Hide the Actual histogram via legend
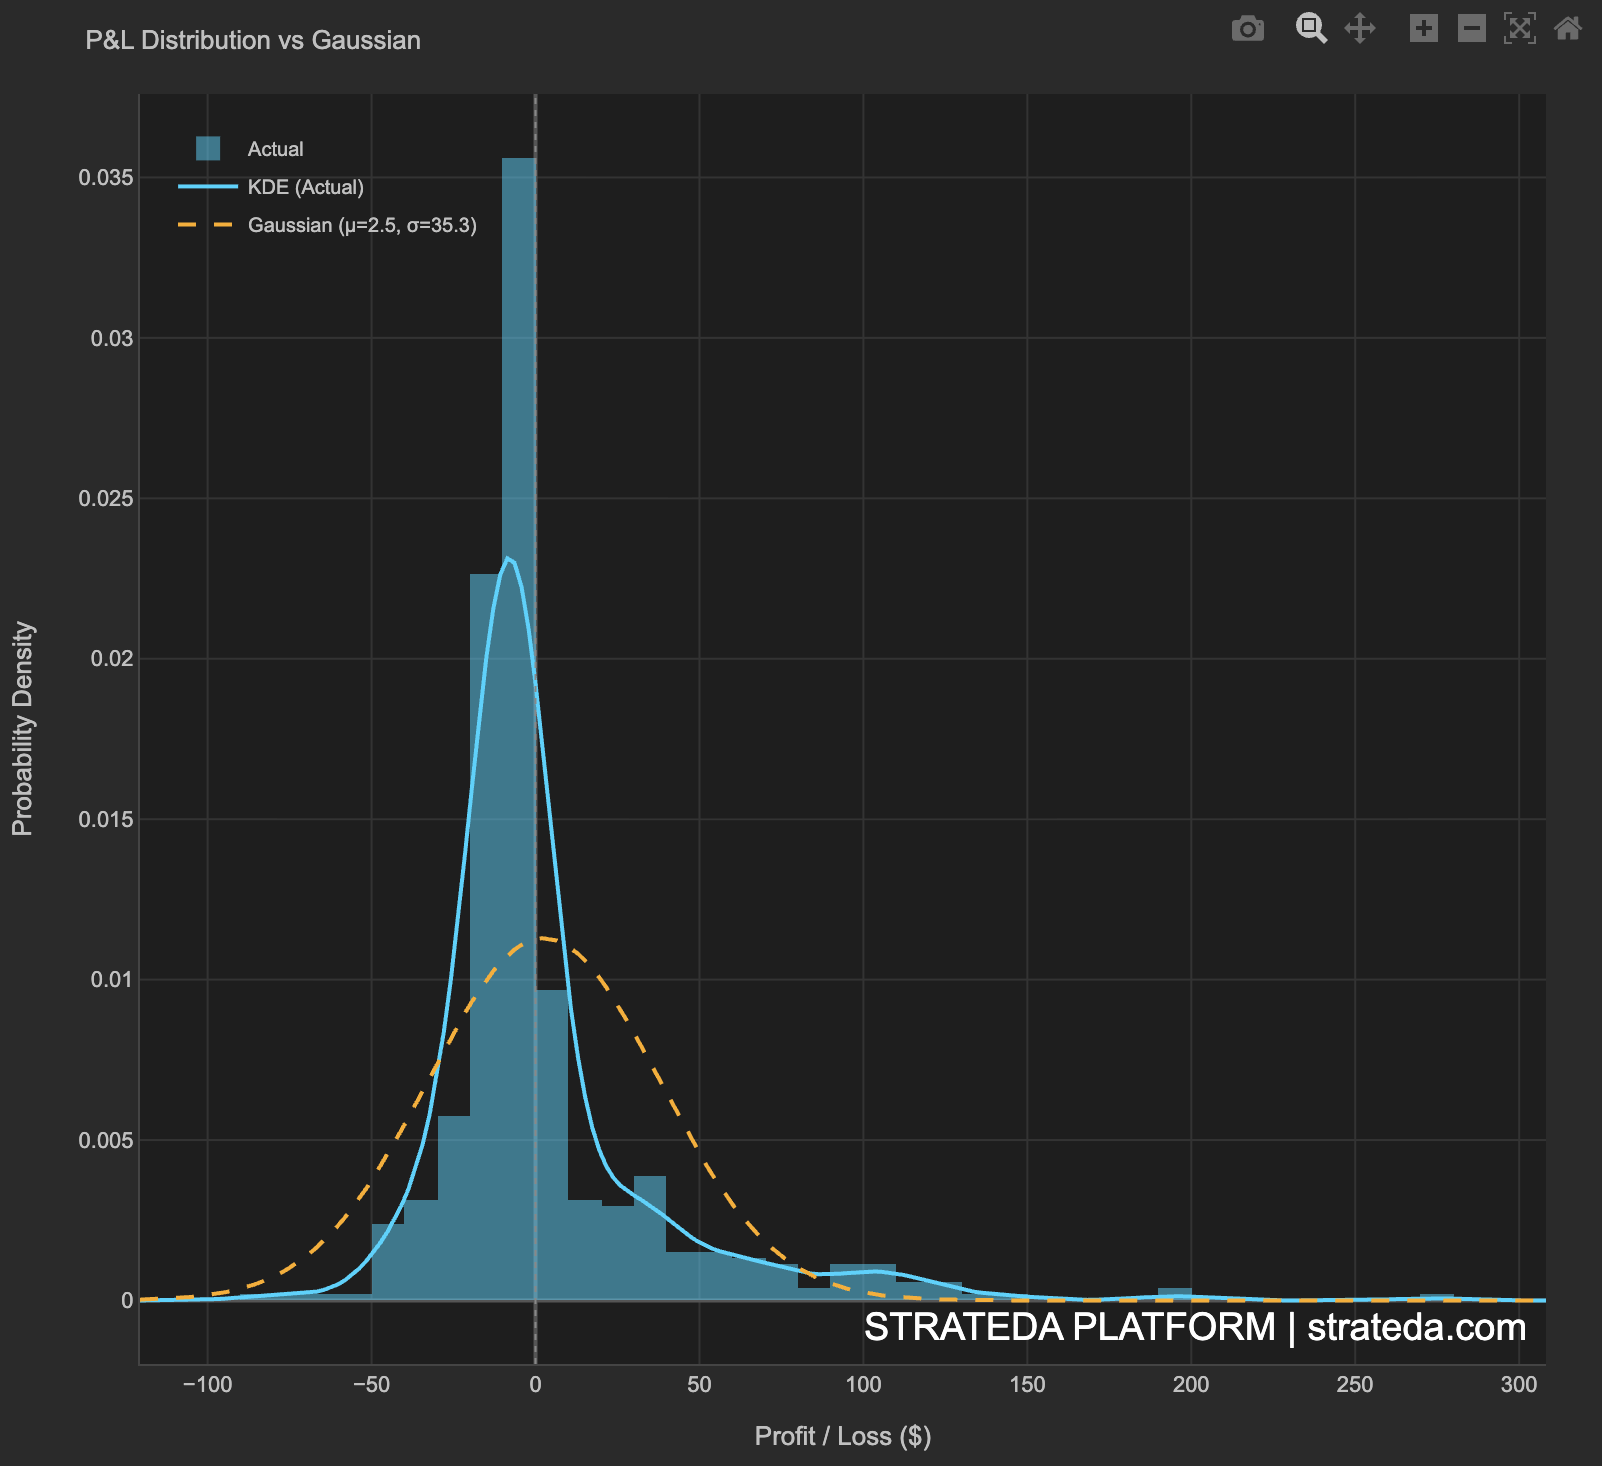Image resolution: width=1602 pixels, height=1466 pixels. tap(276, 148)
